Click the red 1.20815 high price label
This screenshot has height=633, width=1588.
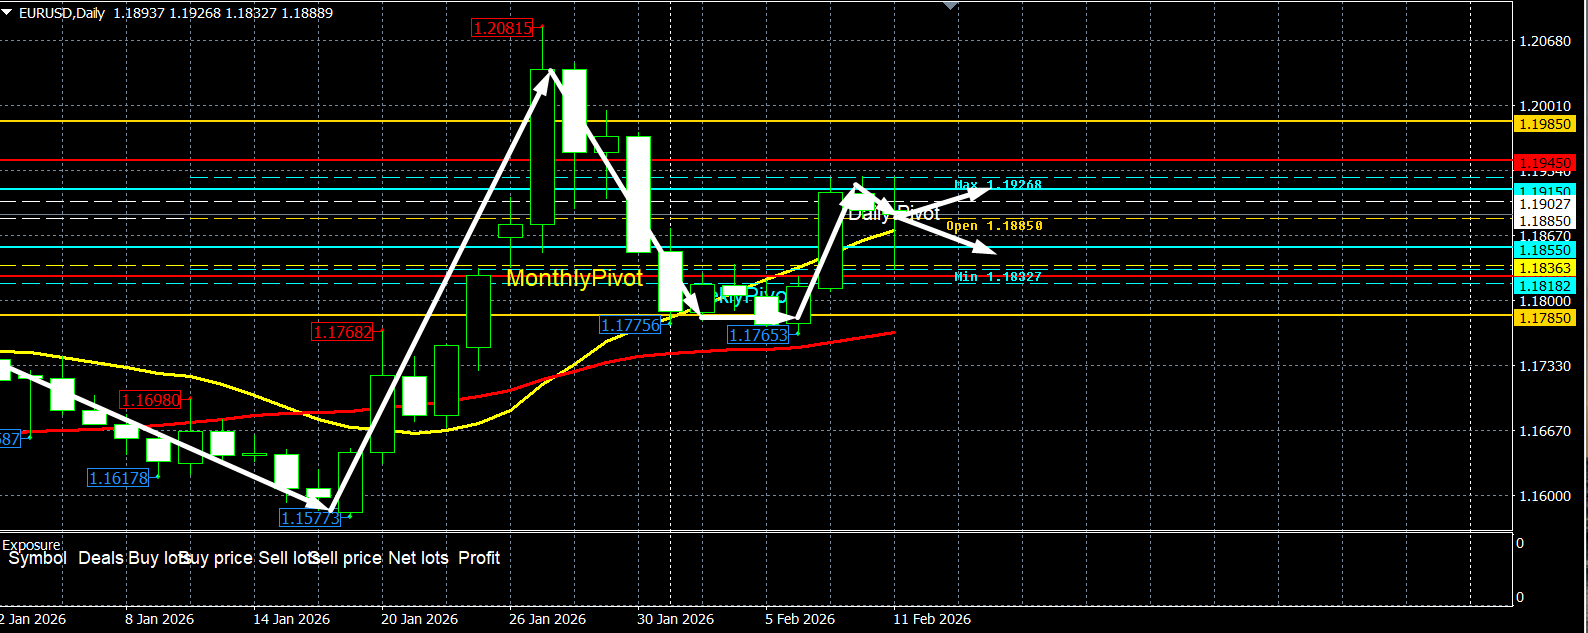503,29
